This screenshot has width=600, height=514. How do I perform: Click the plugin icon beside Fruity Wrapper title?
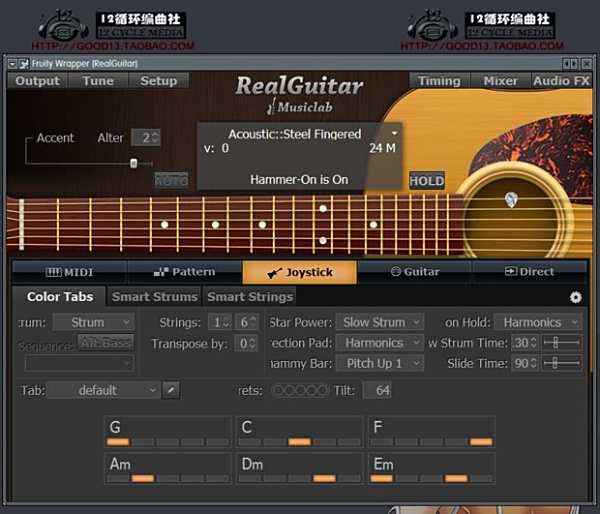point(24,64)
